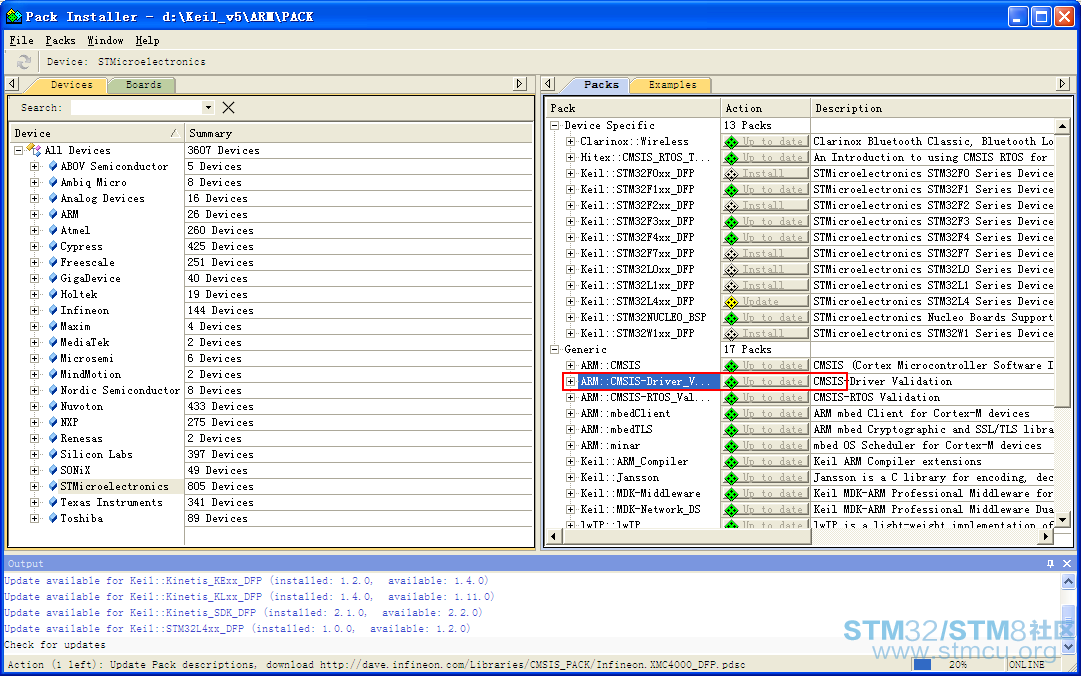Click the Action column header

pos(765,108)
